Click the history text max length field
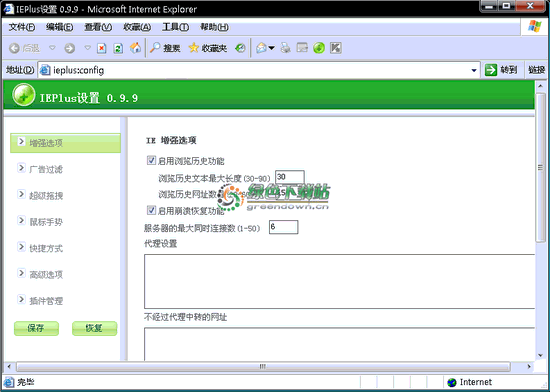 tap(290, 177)
